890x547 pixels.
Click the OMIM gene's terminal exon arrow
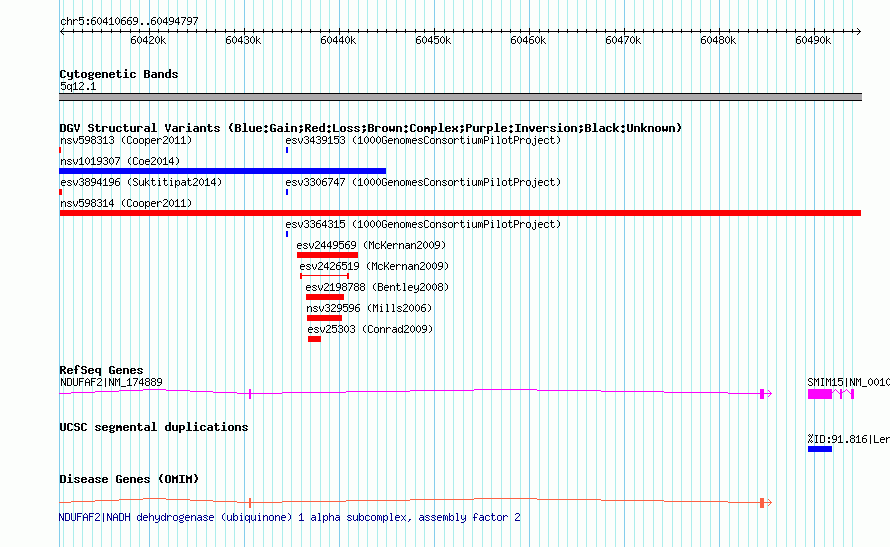click(766, 502)
